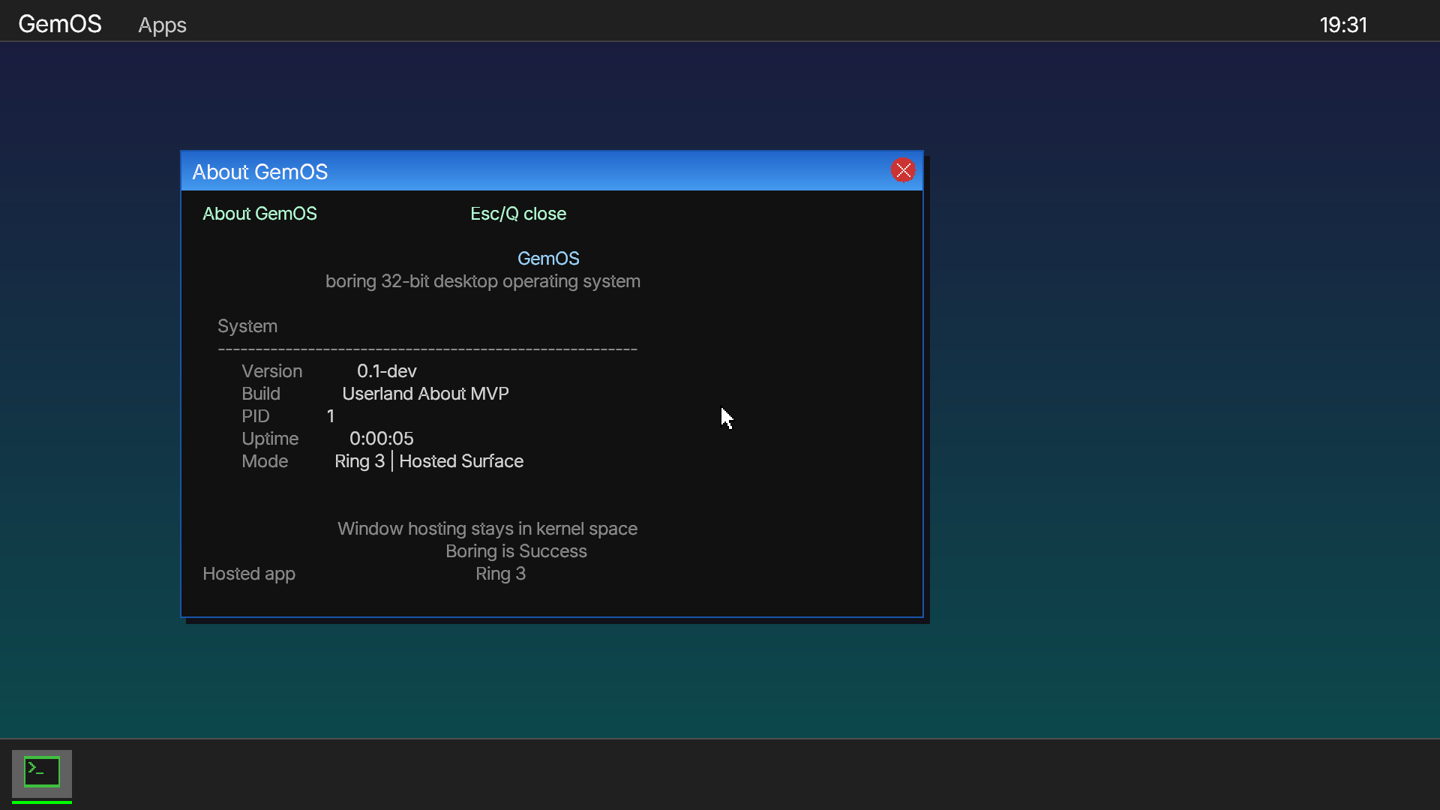Screen dimensions: 1440x810
Task: Click the Mode value 'Ring 3 | Hosted Surface'
Action: click(429, 461)
